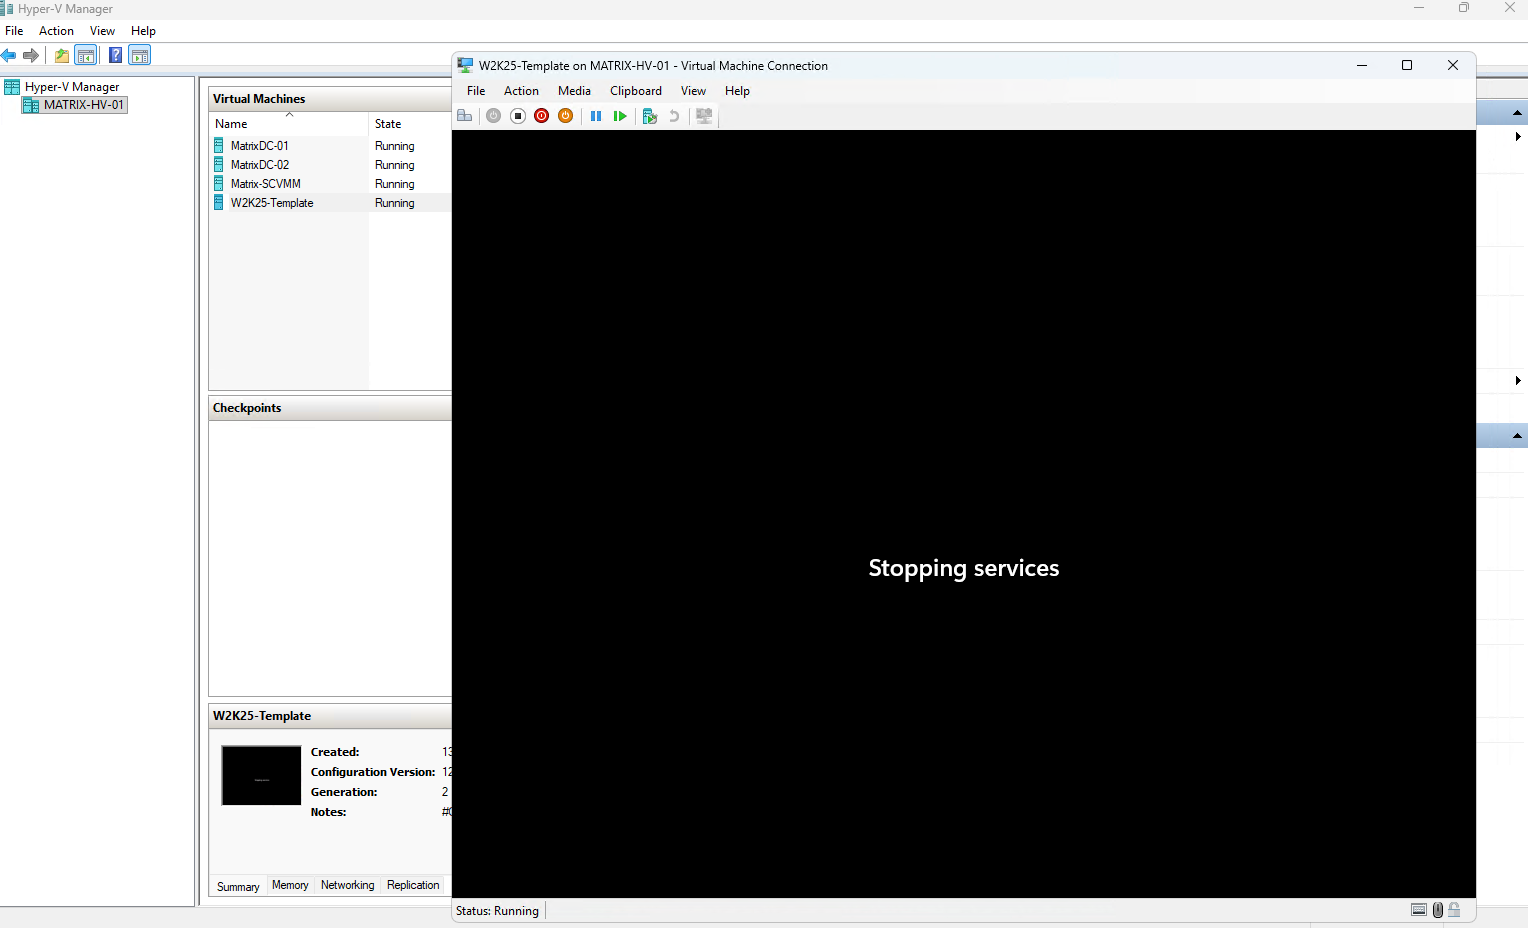Open Help menu in VM Connection window

coord(737,91)
